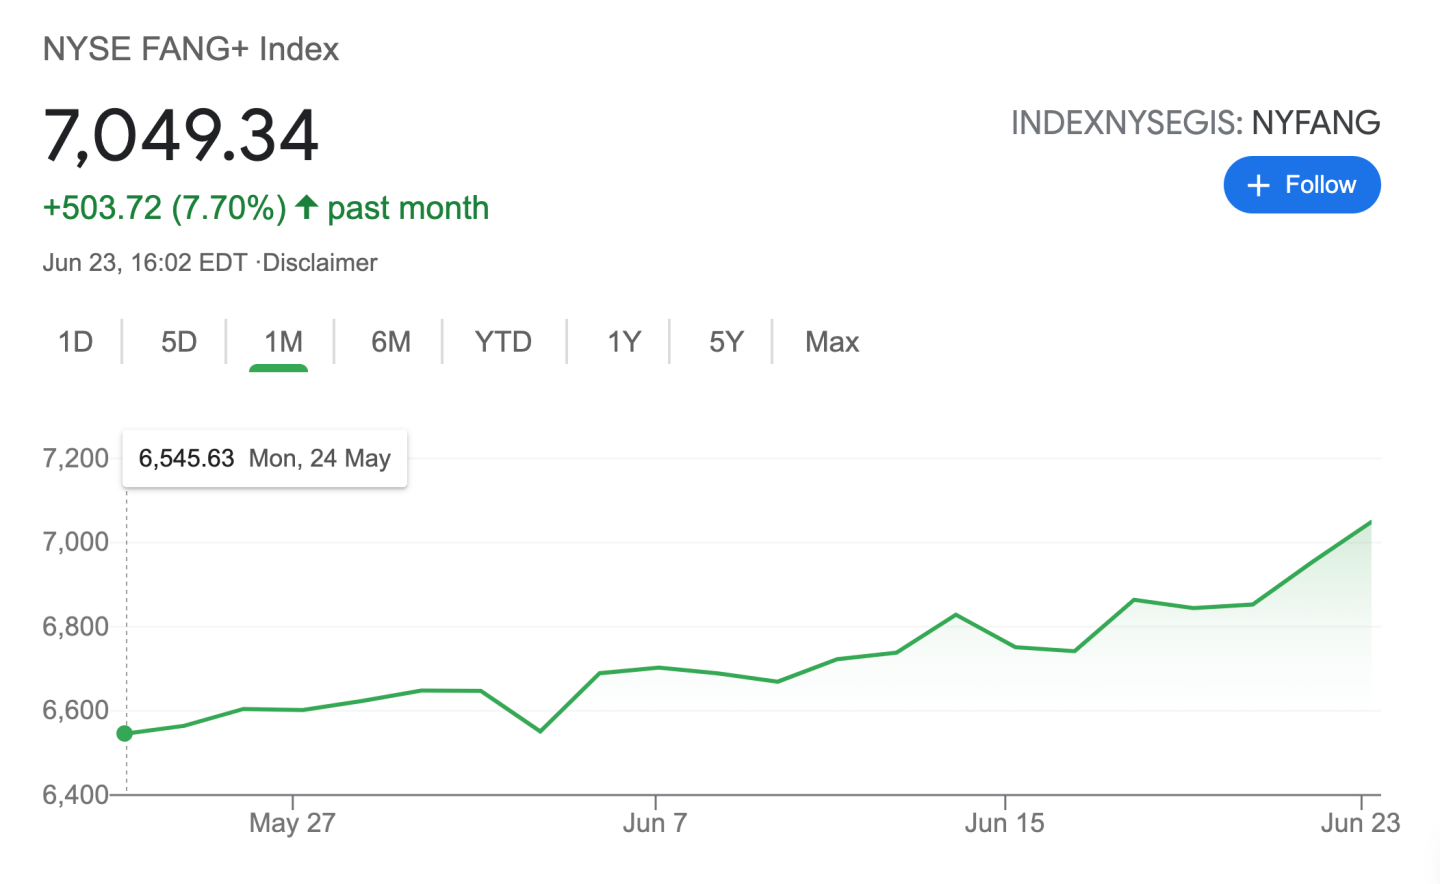Click the Jun 23 x-axis label
This screenshot has height=884, width=1440.
(1360, 823)
